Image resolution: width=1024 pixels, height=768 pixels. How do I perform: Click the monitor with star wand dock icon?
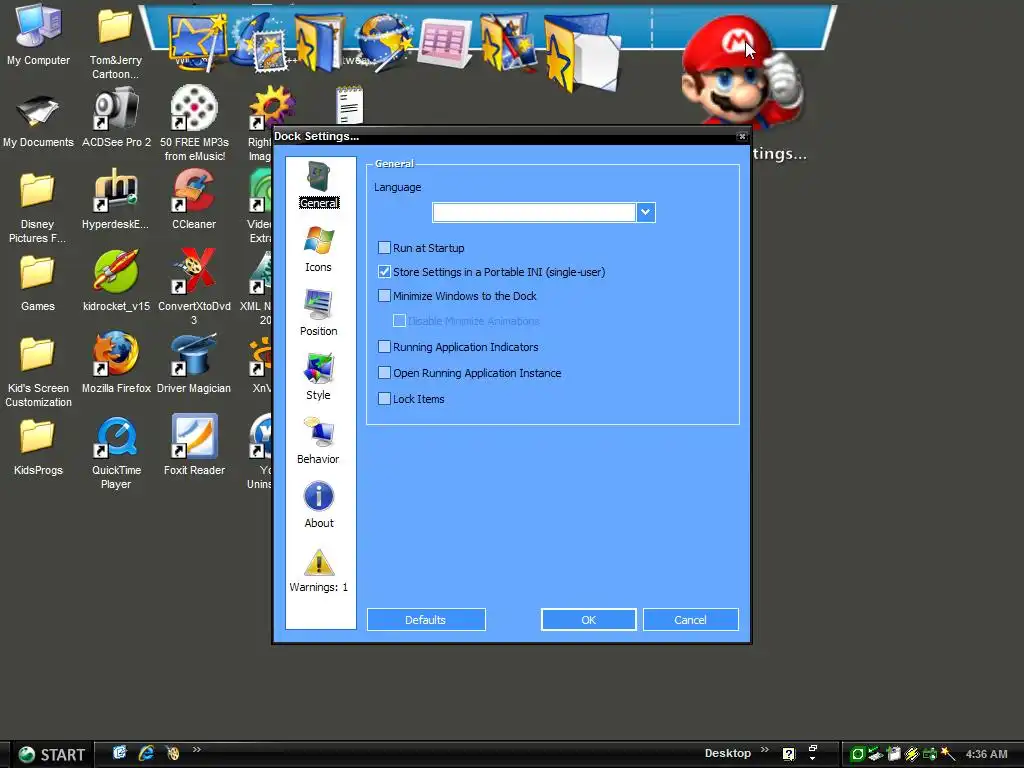197,42
